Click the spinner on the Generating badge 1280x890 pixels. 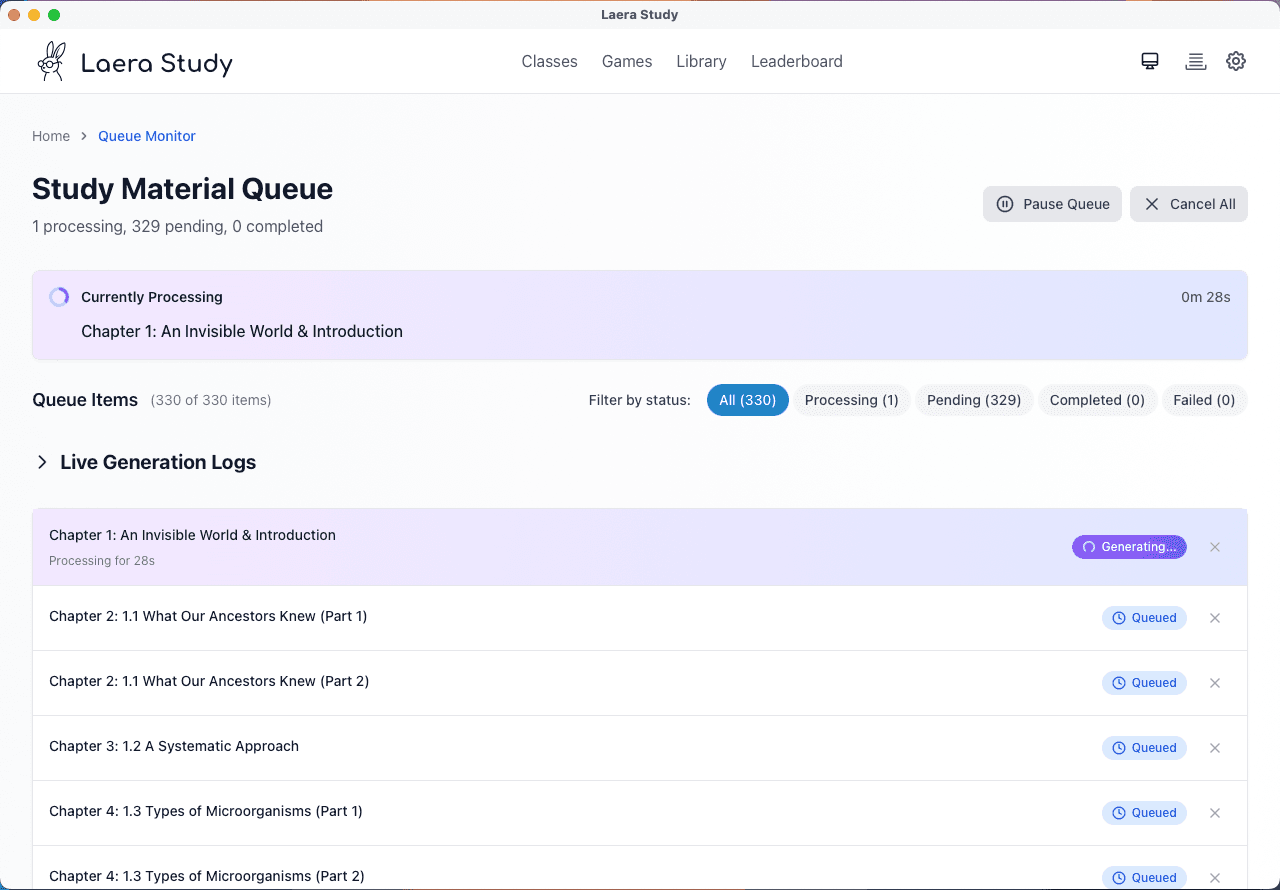tap(1088, 547)
